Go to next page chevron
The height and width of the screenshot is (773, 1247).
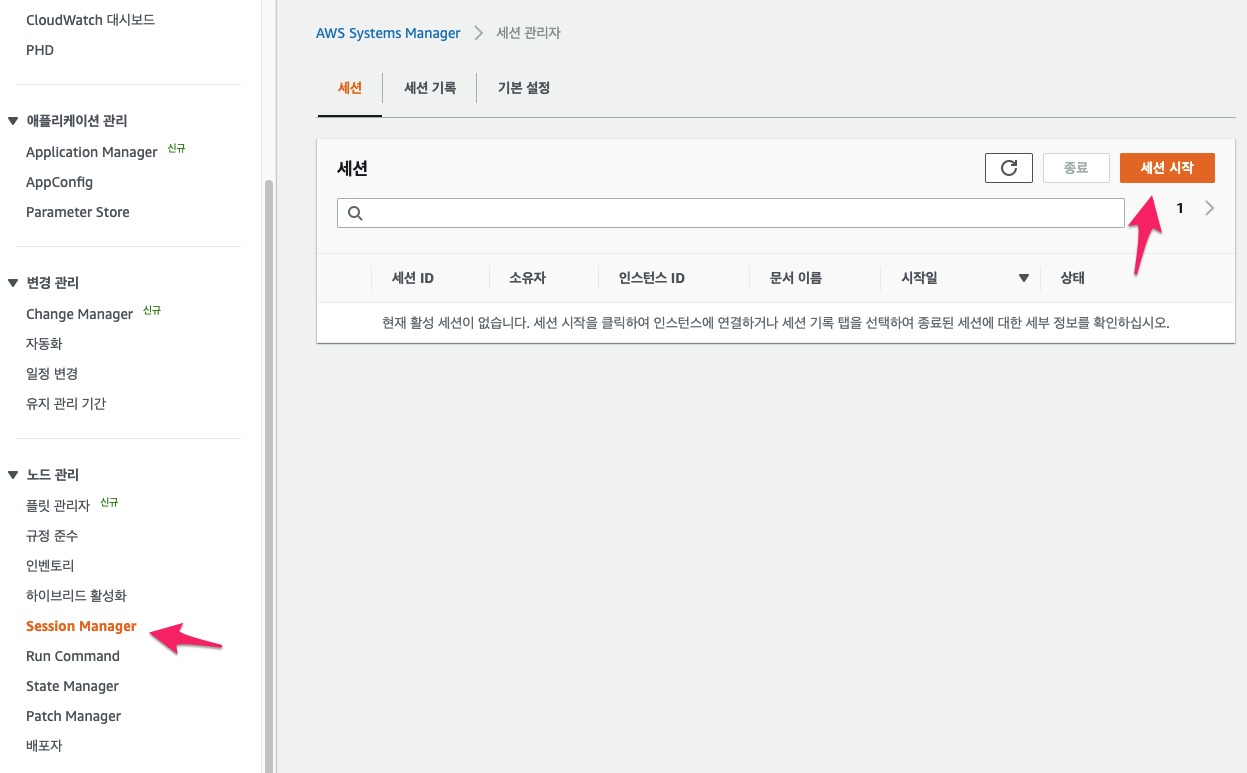[x=1210, y=208]
